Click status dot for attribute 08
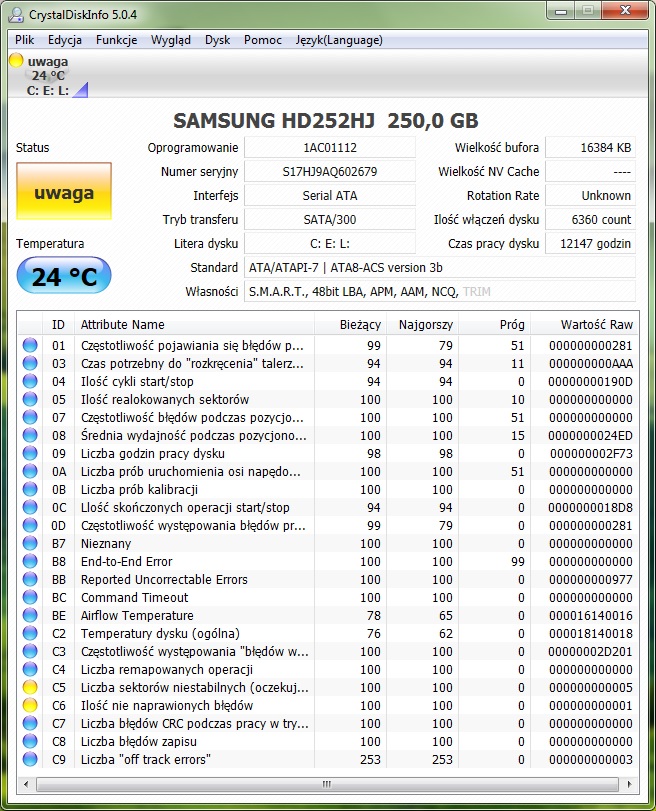The image size is (656, 811). (x=30, y=435)
